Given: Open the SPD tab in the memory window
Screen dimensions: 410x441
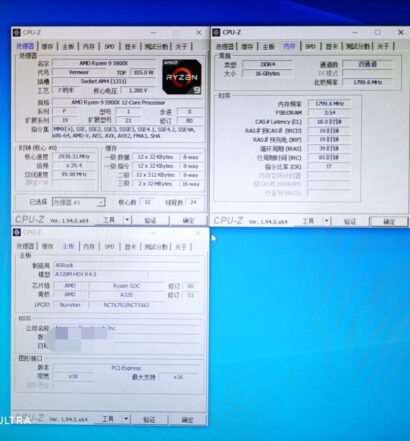Looking at the screenshot, I should (310, 47).
